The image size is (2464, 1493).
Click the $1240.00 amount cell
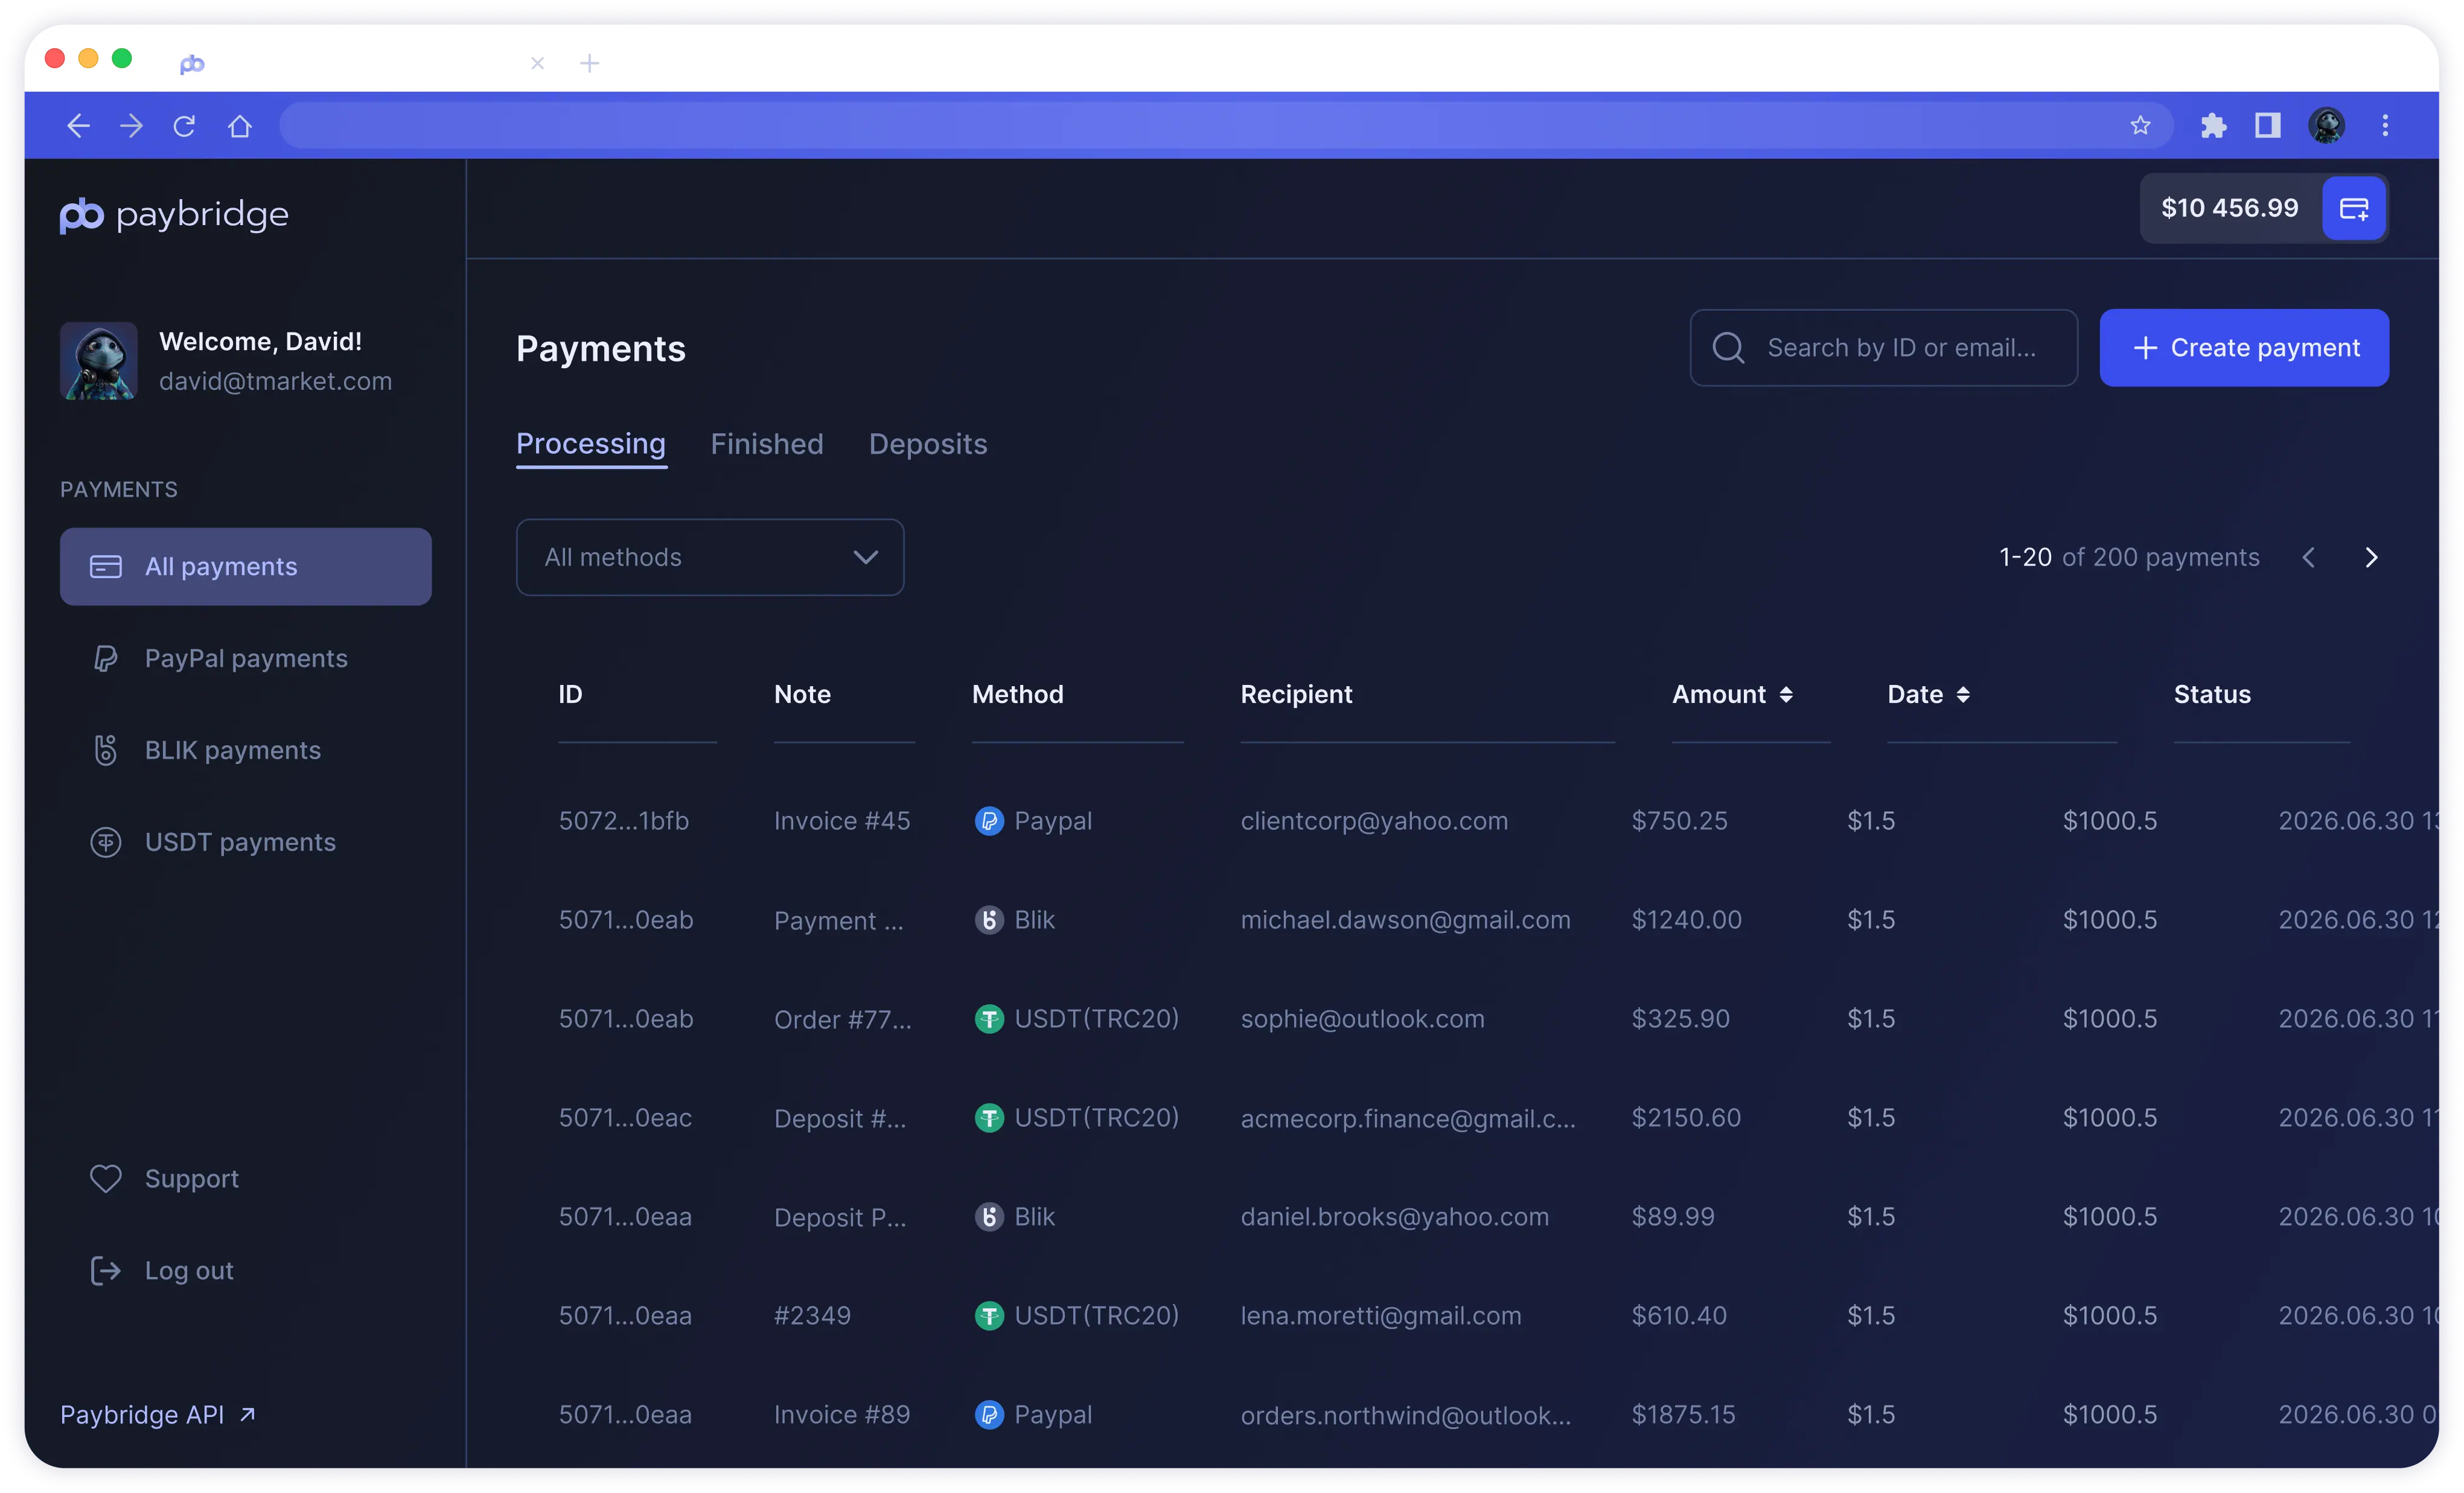coord(1686,920)
